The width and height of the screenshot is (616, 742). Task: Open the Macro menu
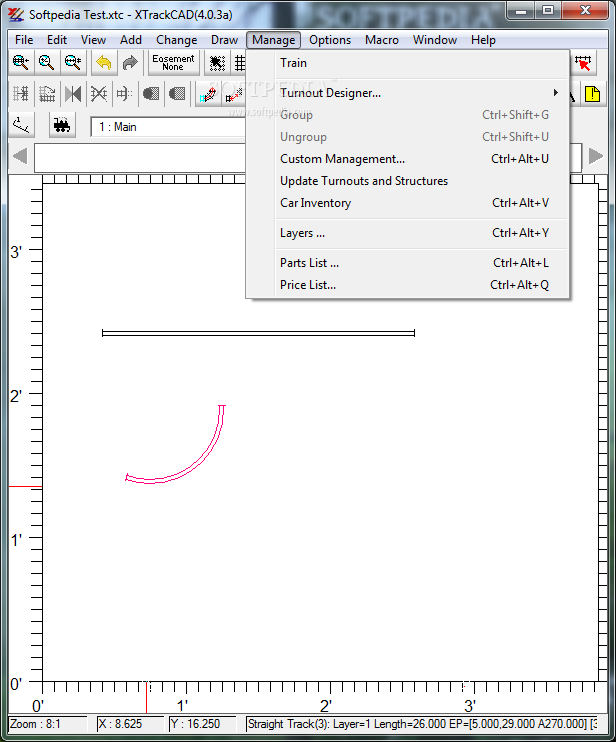[x=382, y=40]
